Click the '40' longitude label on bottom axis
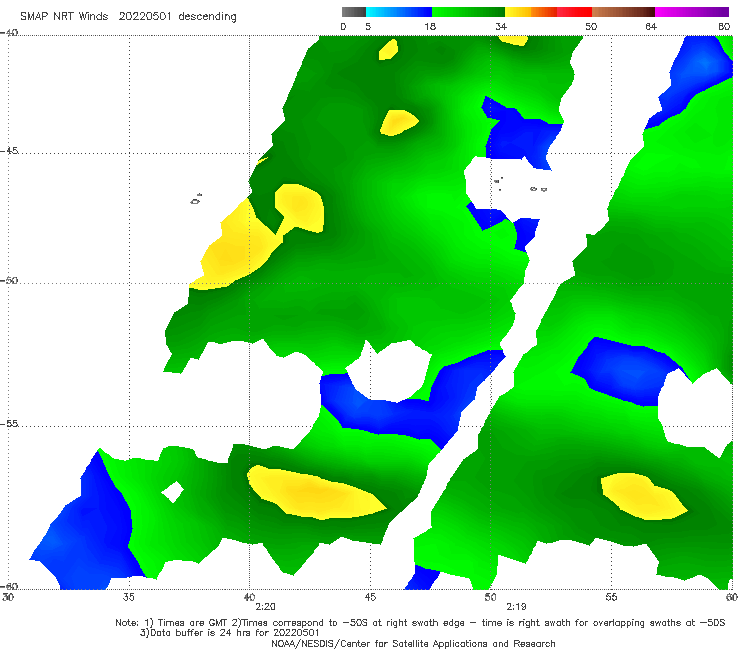The width and height of the screenshot is (740, 650). coord(249,597)
